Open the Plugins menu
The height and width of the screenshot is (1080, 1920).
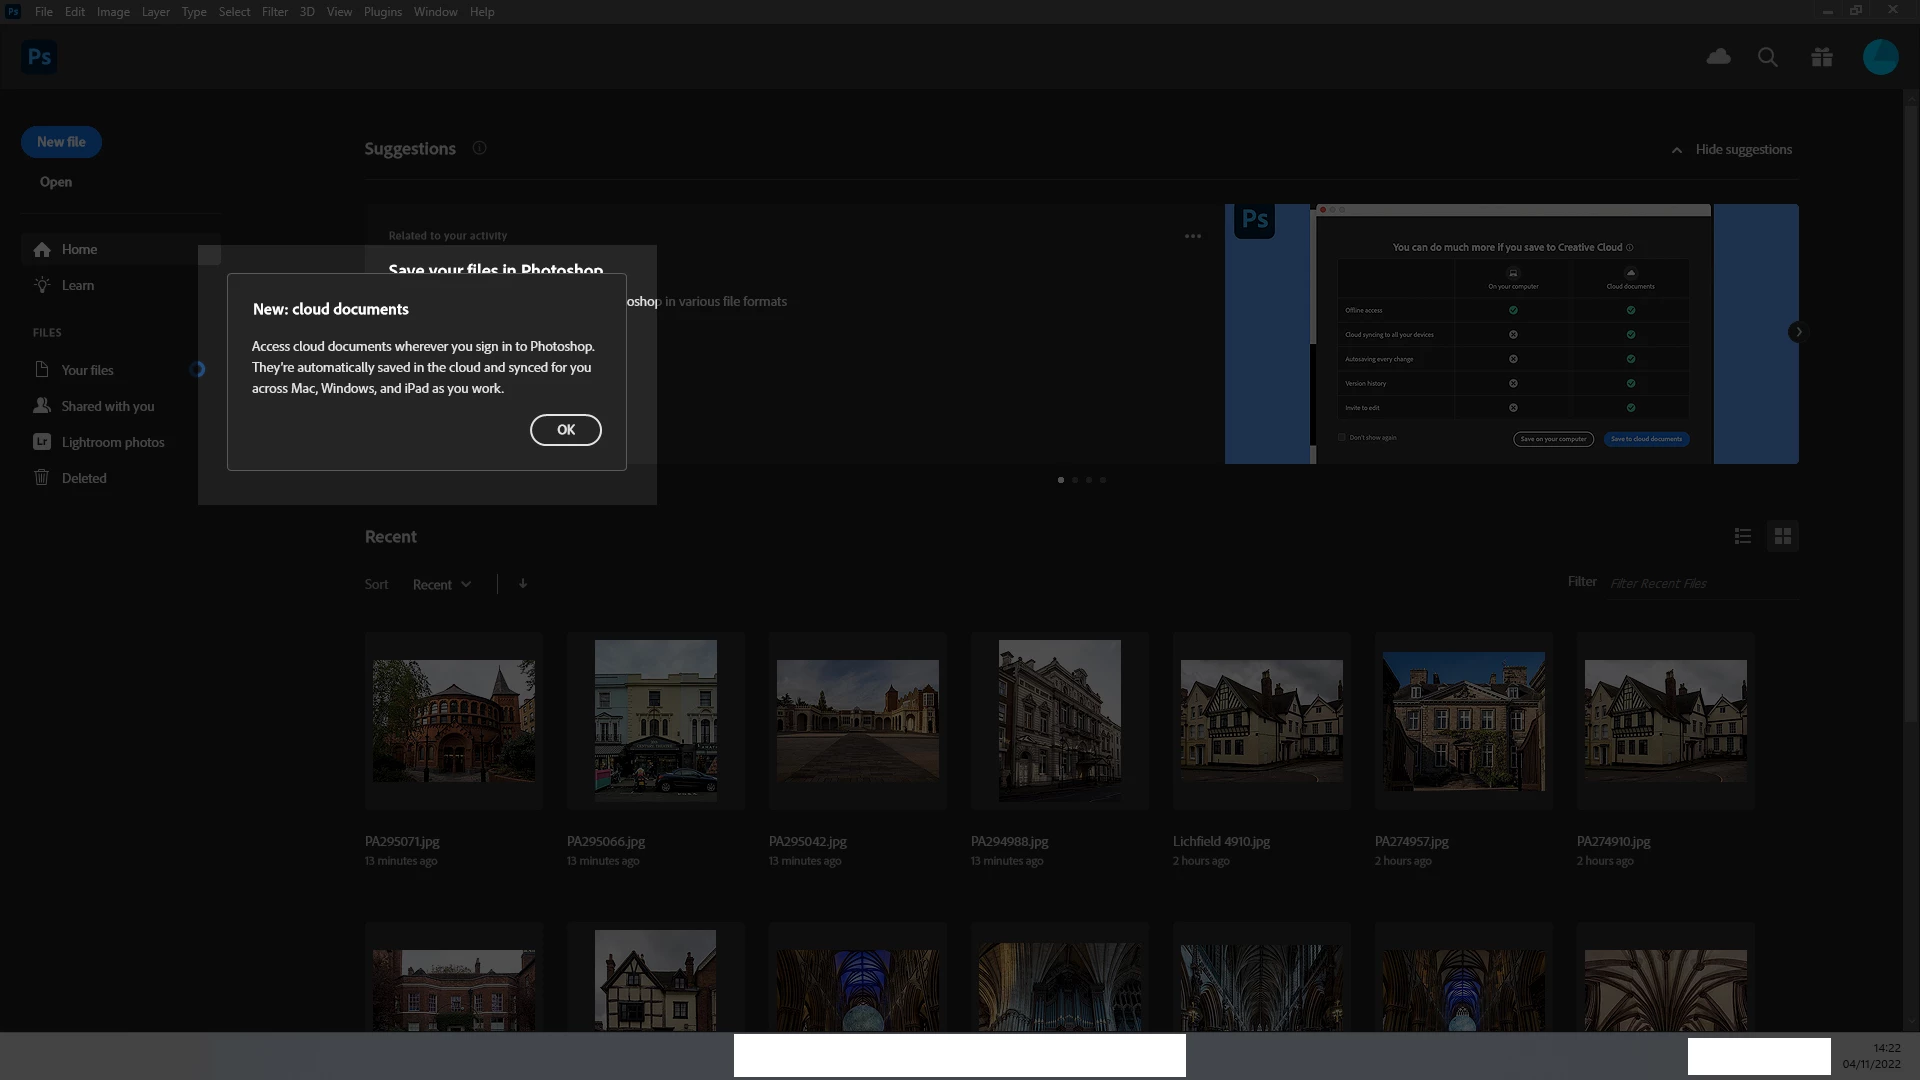click(382, 12)
